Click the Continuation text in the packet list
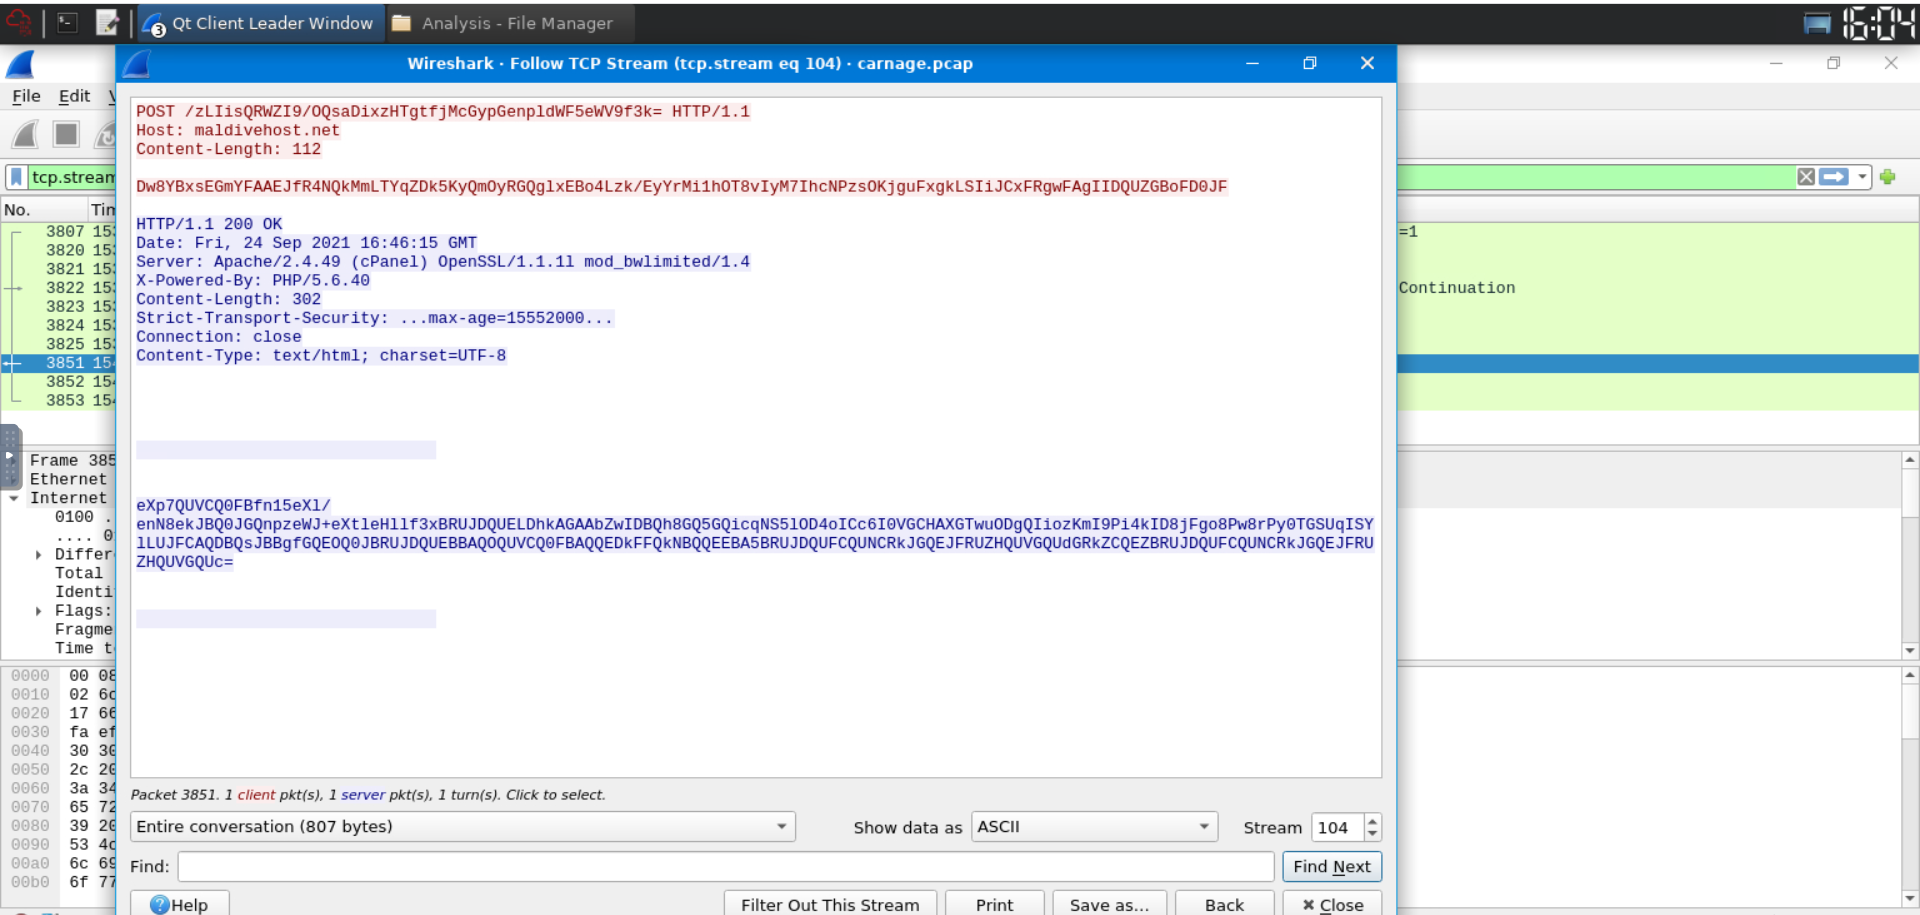The image size is (1920, 915). point(1456,288)
